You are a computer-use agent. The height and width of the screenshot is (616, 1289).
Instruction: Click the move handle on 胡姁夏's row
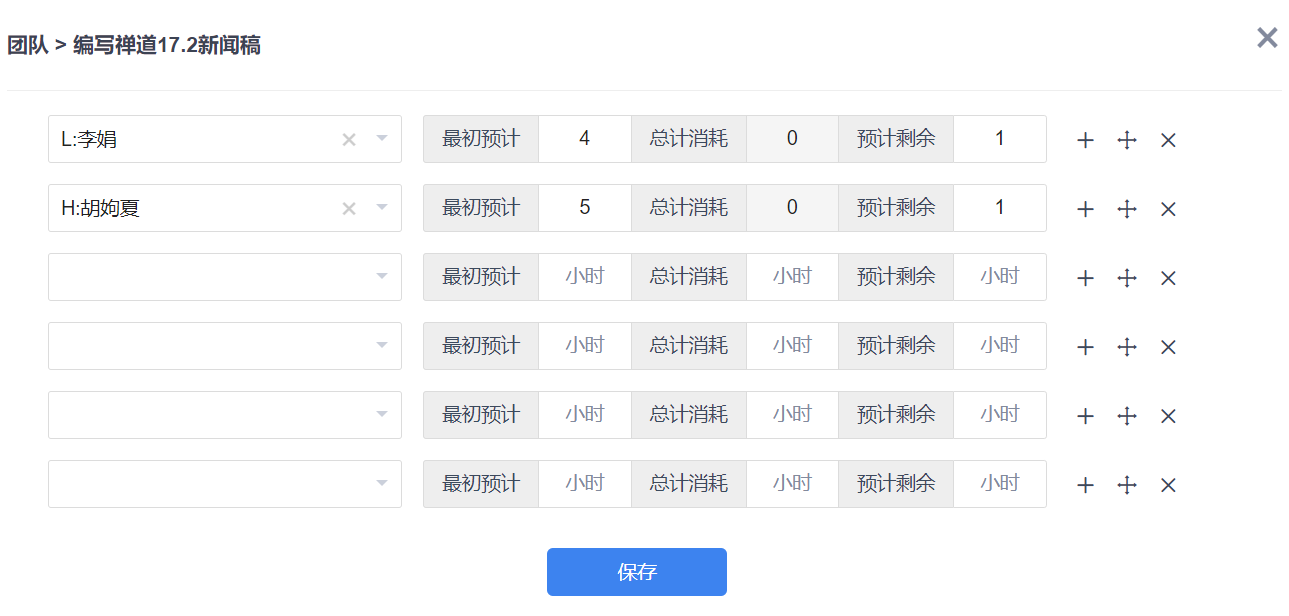pos(1127,209)
